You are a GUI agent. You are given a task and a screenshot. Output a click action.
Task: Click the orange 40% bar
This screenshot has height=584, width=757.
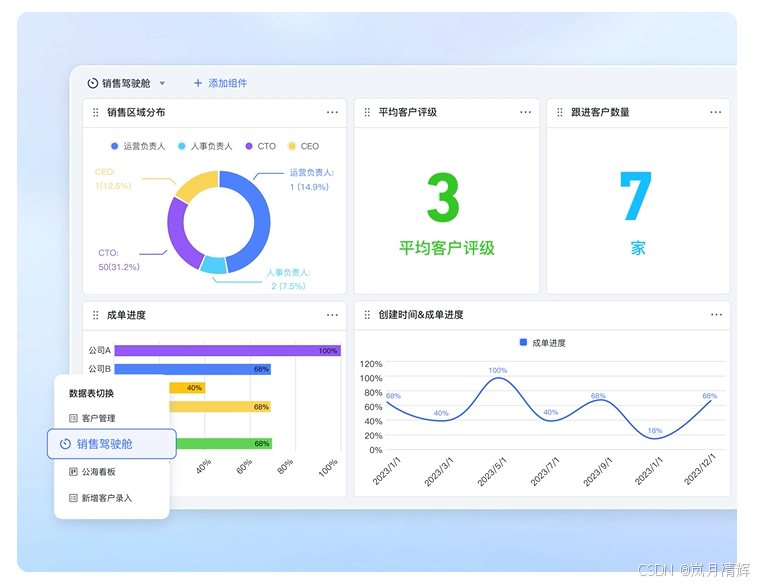(187, 388)
